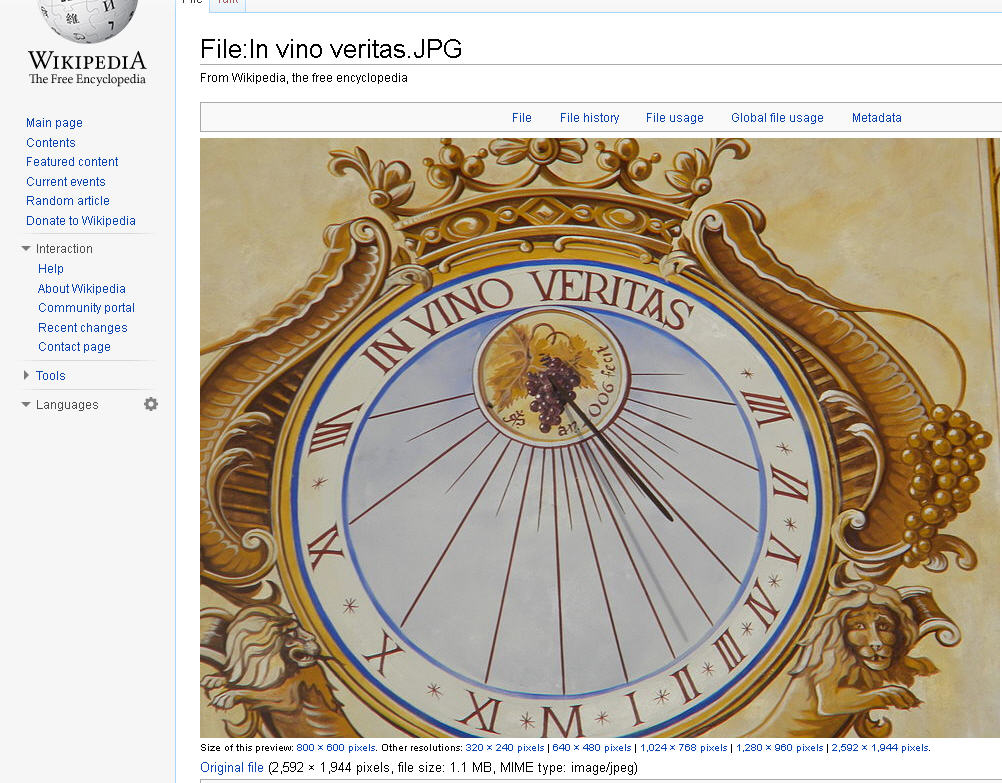Open the Main page link
1002x783 pixels.
[54, 123]
